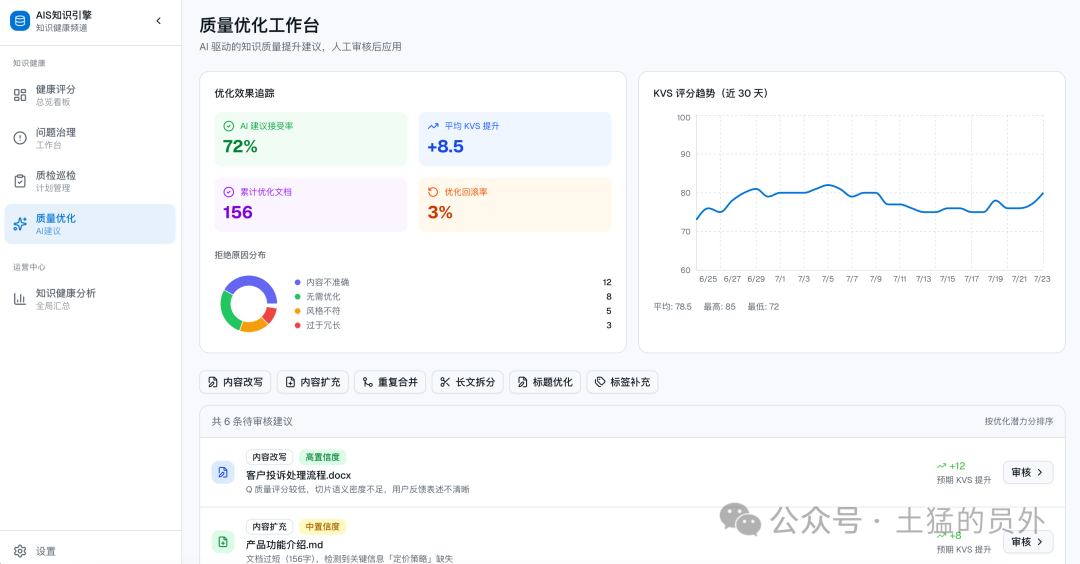Click the 标签补充 filter's tag icon
The image size is (1080, 564).
point(600,382)
